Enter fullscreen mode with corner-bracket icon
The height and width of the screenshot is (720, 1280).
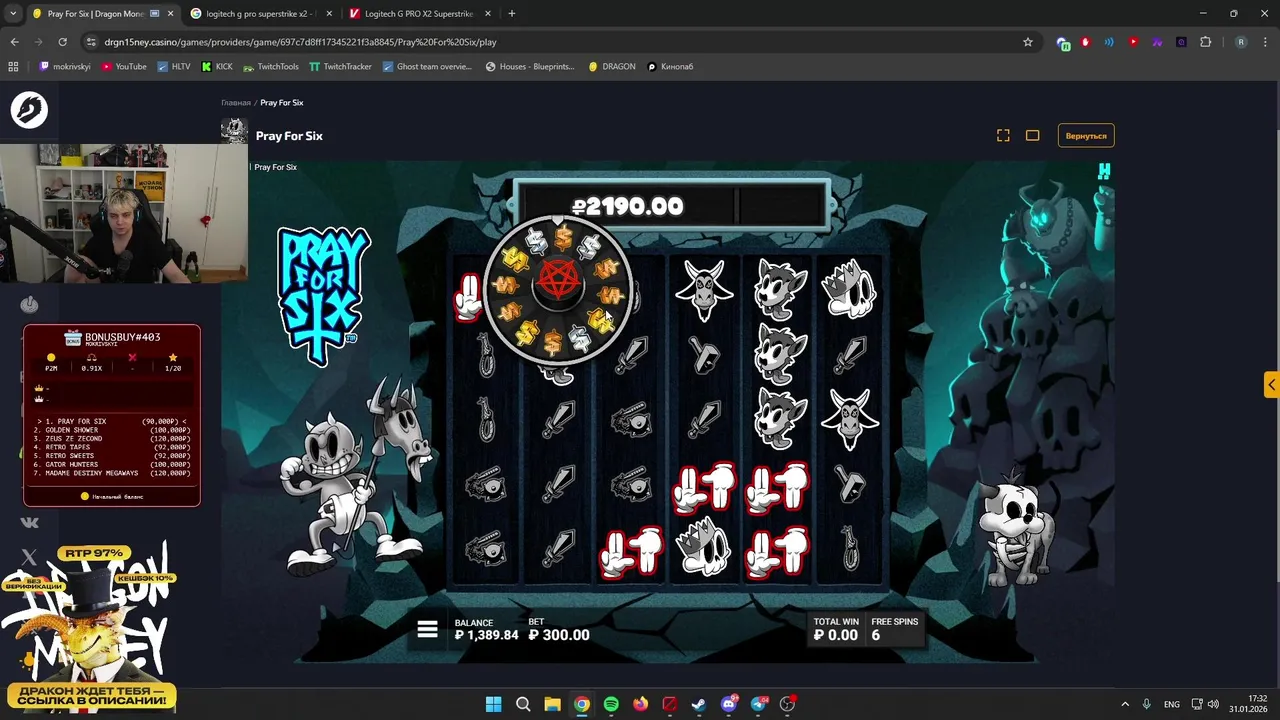1003,136
